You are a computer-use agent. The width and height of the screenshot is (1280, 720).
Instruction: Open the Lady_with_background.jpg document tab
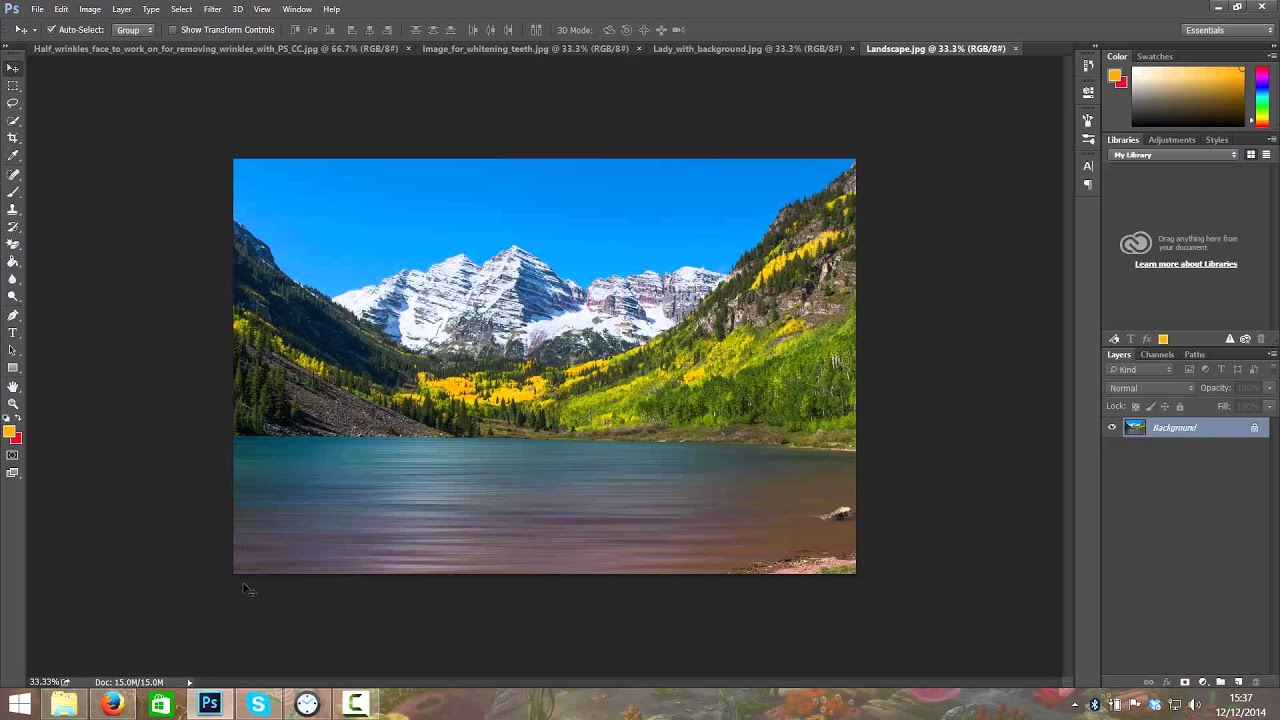(747, 49)
